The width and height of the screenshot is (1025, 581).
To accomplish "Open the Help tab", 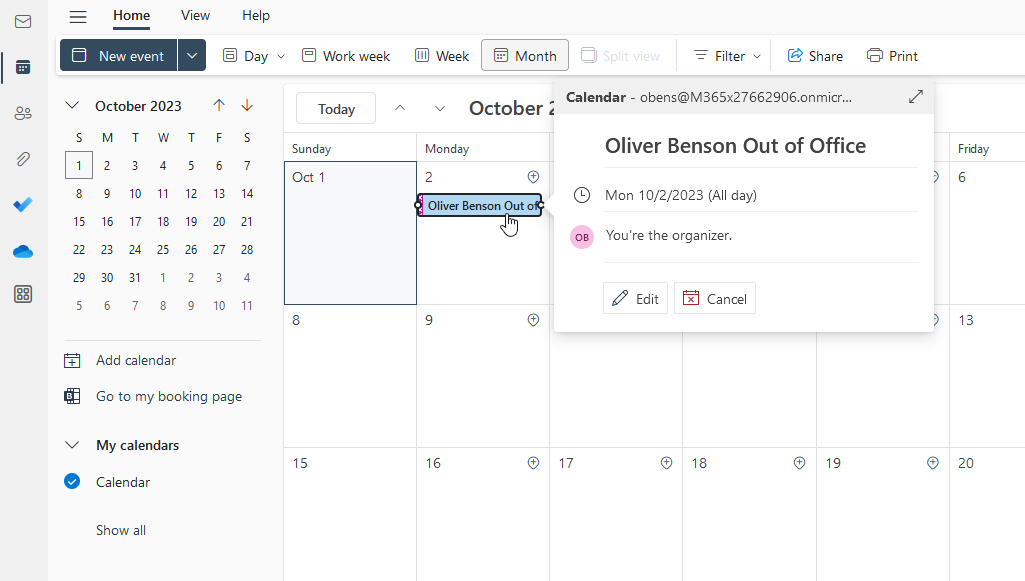I will point(256,15).
